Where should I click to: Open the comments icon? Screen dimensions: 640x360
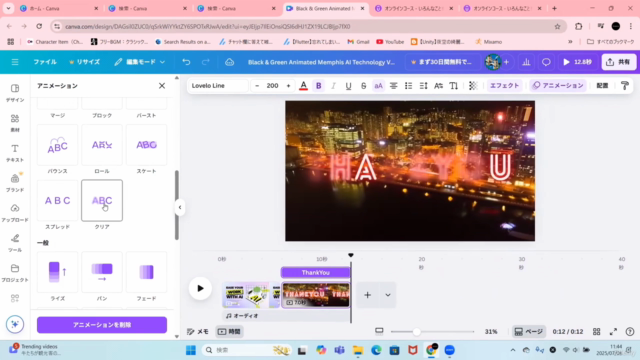(x=546, y=62)
